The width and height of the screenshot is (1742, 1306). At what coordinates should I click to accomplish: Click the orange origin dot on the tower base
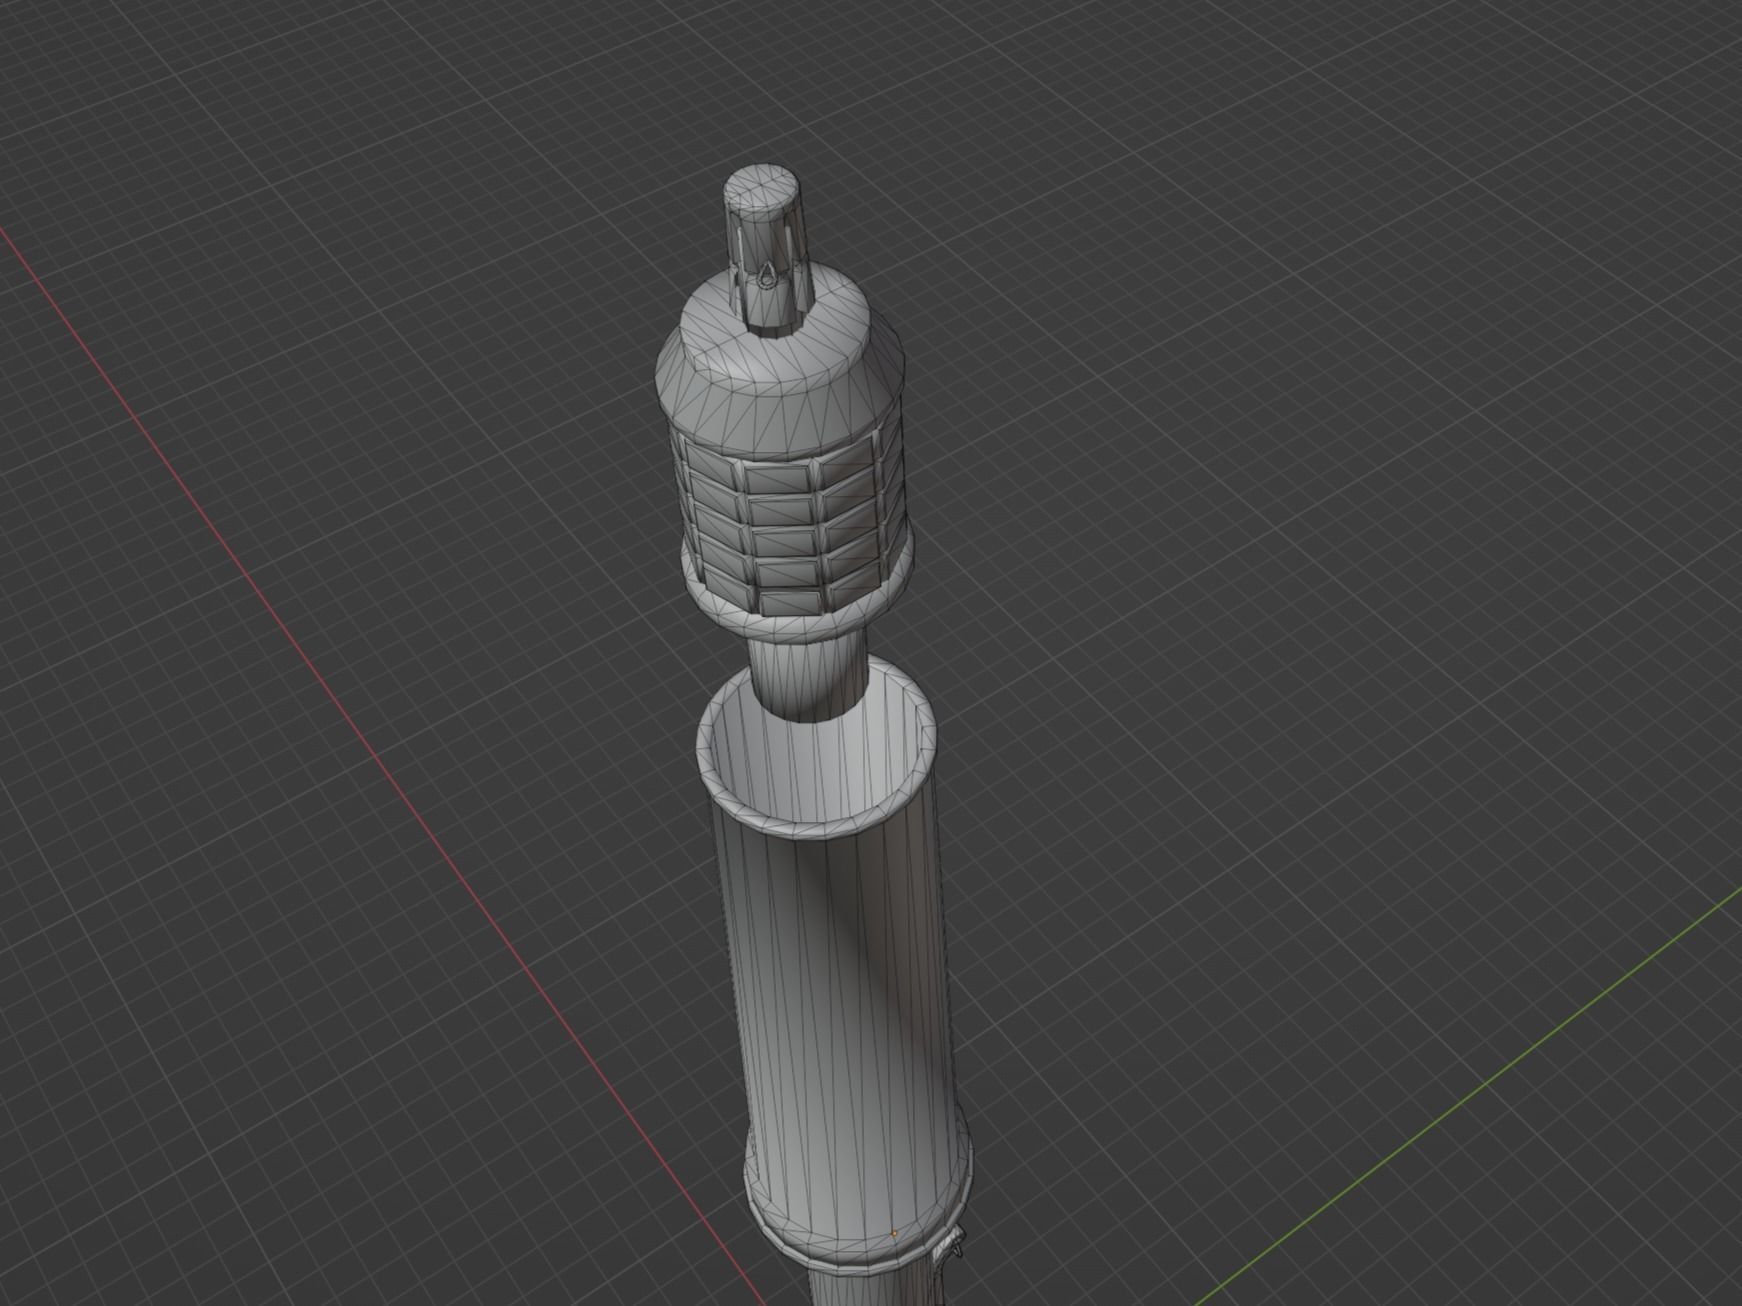[894, 1233]
